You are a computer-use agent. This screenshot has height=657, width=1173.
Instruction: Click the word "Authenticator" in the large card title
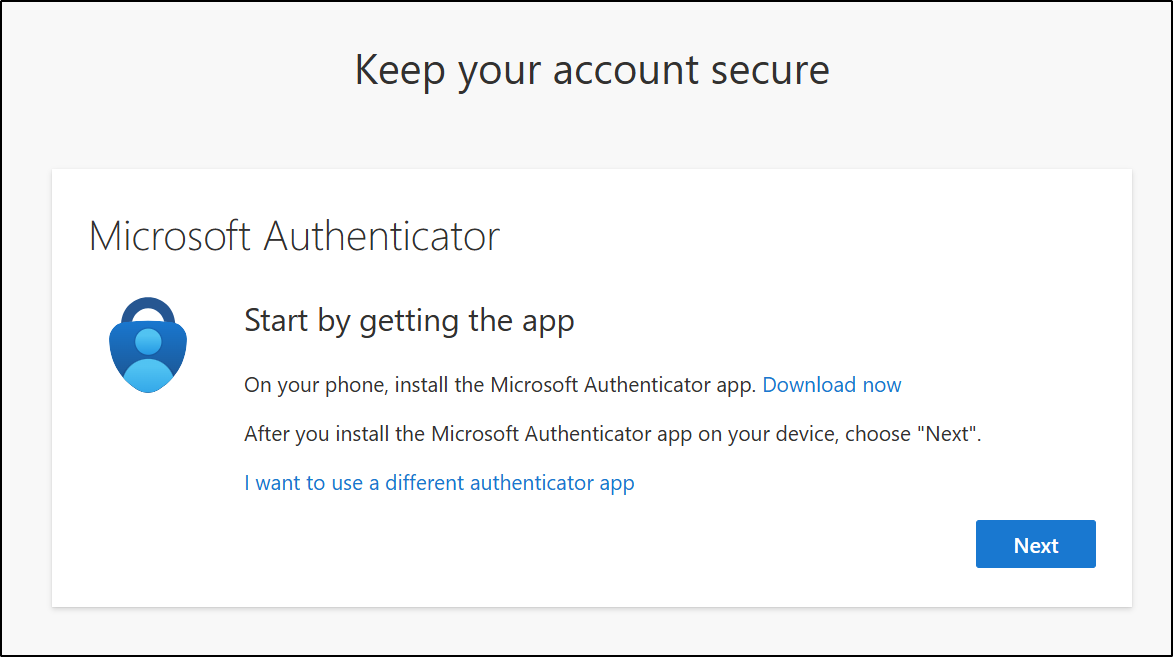pyautogui.click(x=381, y=236)
